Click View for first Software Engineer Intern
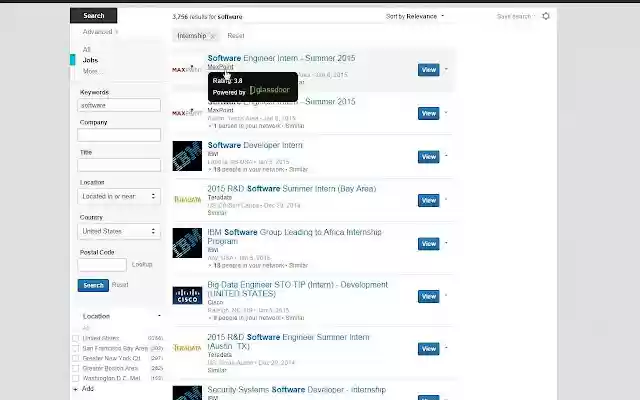Viewport: 640px width, 400px height. [429, 70]
